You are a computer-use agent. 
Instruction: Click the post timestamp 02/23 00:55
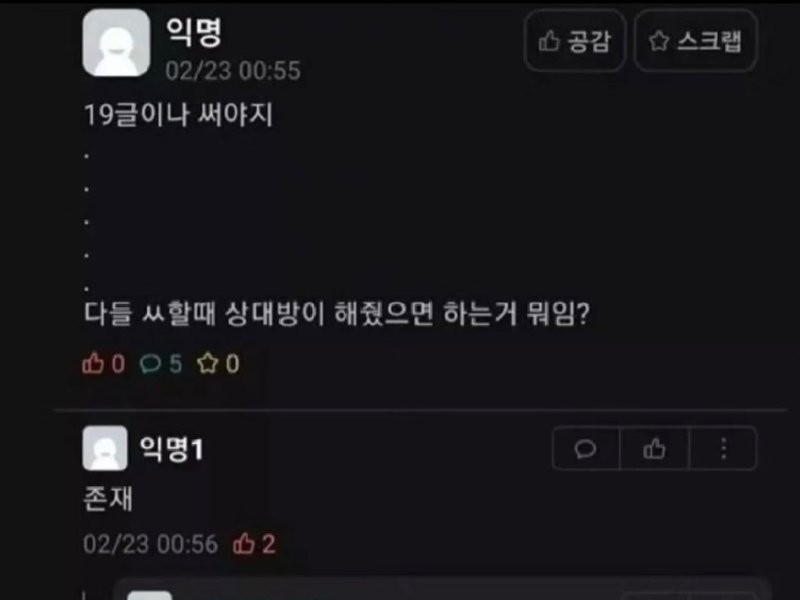pyautogui.click(x=233, y=70)
